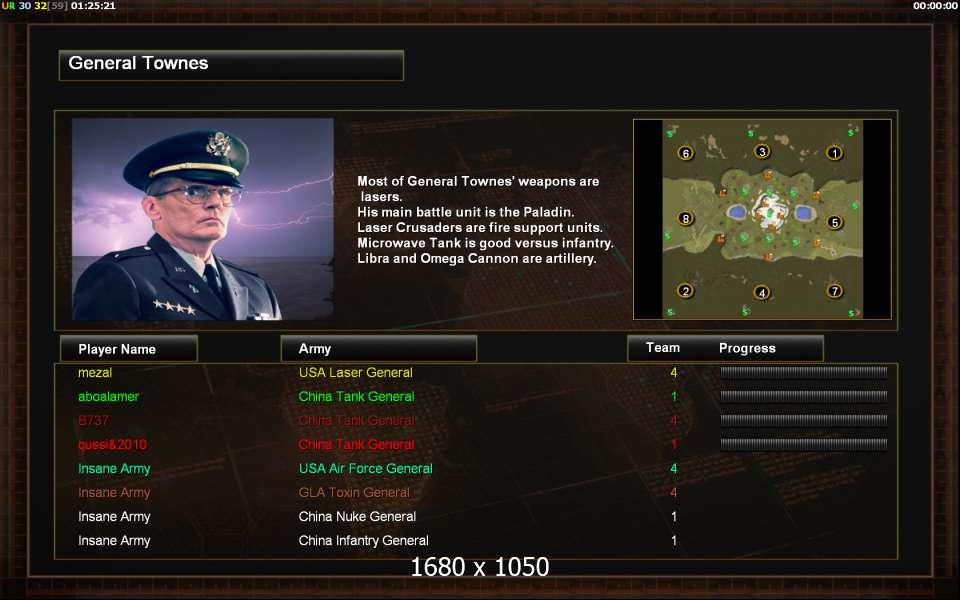Click start position 1 marker on minimap
Screen dimensions: 960x600
(834, 153)
